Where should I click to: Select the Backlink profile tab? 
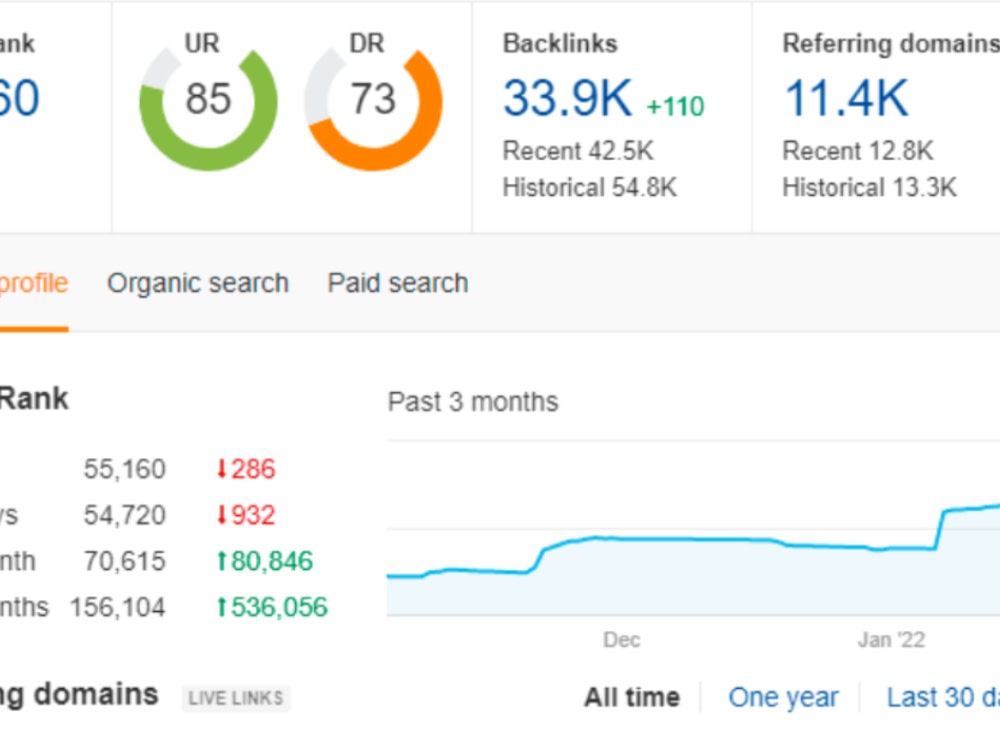[34, 283]
